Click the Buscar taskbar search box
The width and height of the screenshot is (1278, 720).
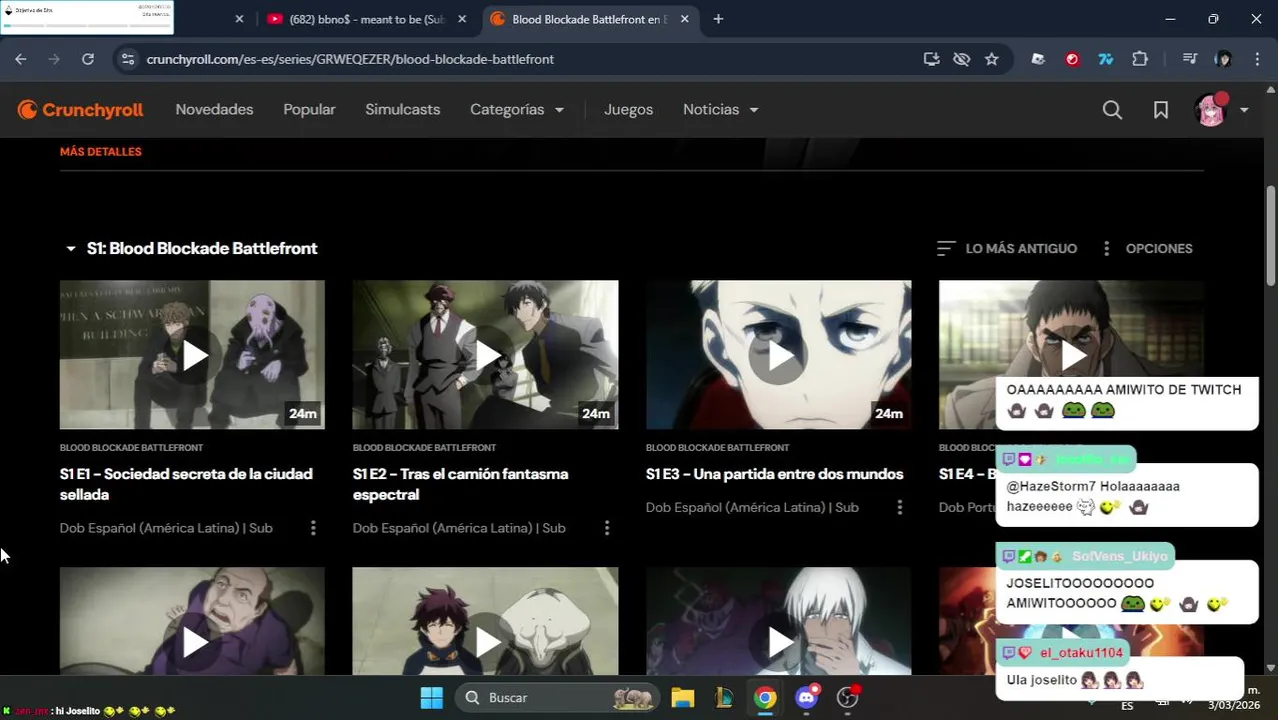558,698
